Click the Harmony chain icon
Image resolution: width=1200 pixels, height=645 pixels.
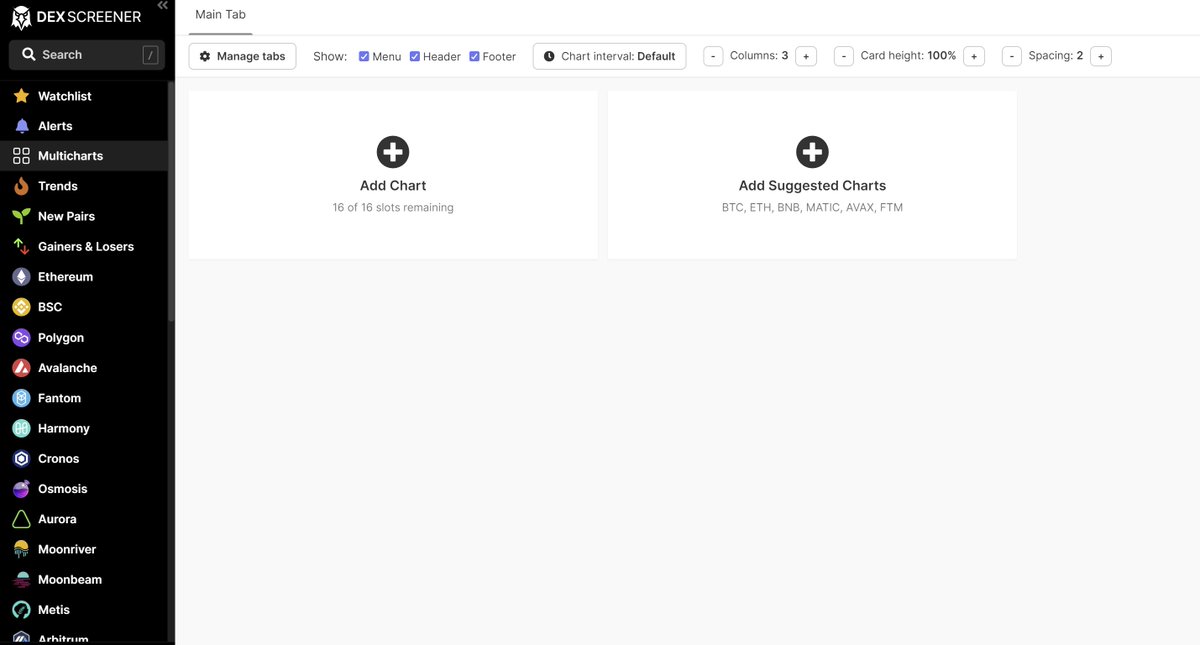pyautogui.click(x=21, y=428)
